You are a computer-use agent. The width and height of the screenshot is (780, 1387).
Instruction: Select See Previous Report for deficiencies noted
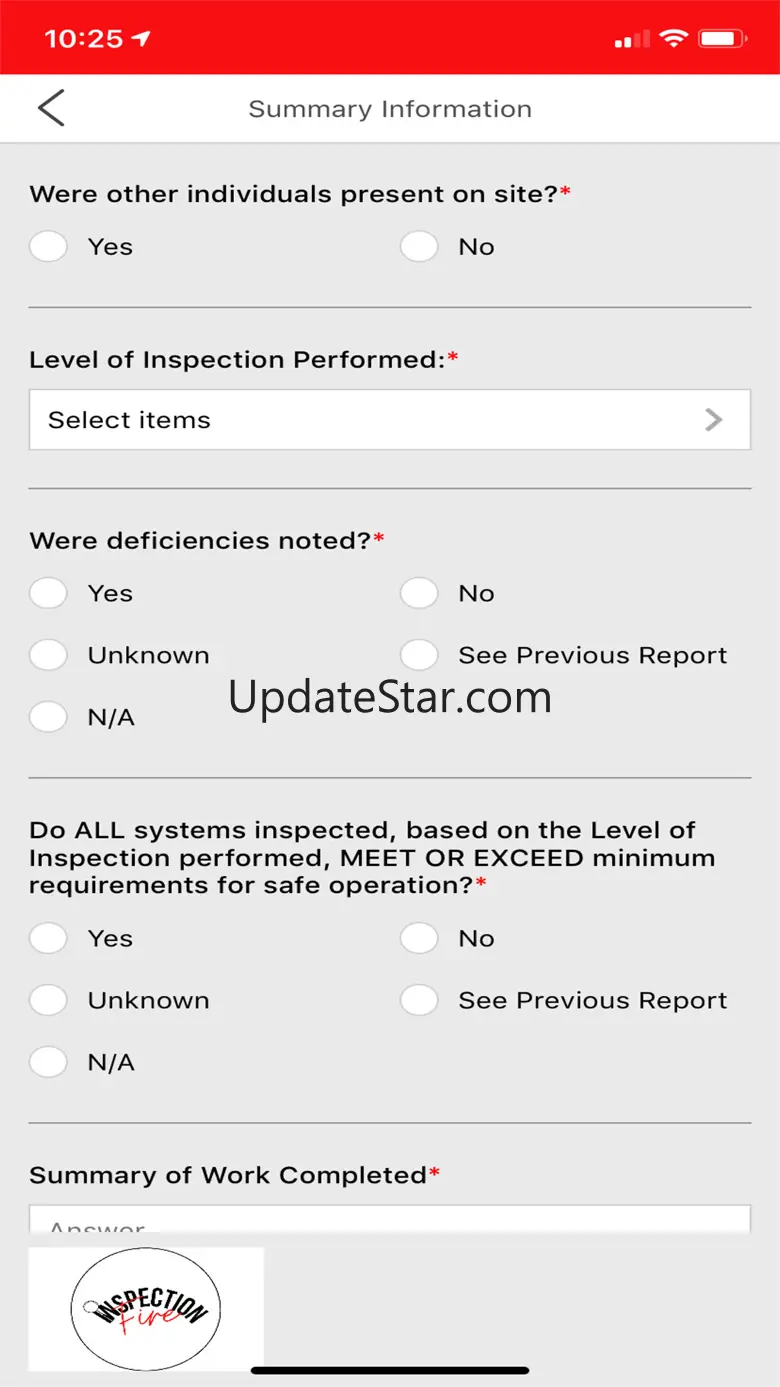(x=419, y=656)
